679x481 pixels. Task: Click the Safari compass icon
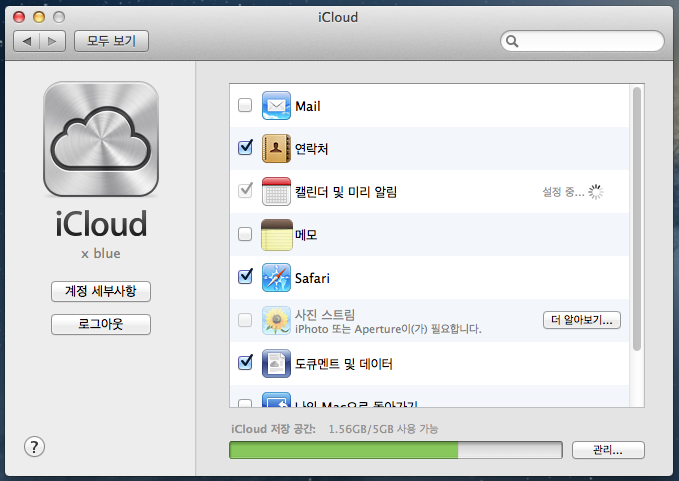tap(276, 278)
